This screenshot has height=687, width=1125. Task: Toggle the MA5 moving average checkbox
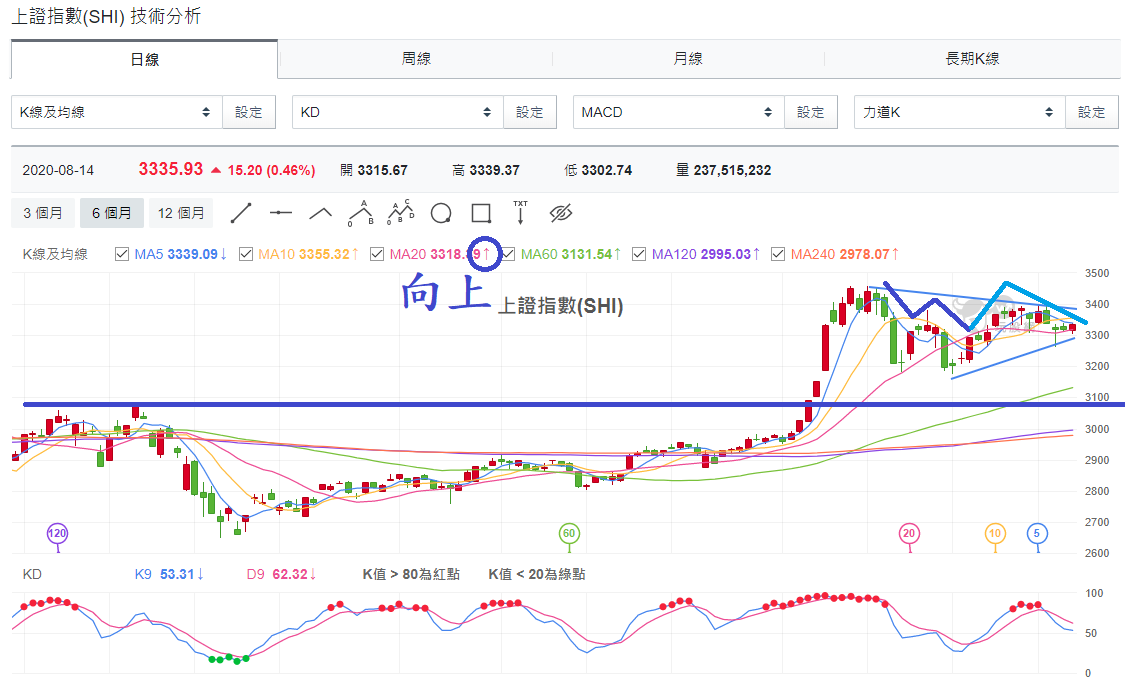[122, 254]
